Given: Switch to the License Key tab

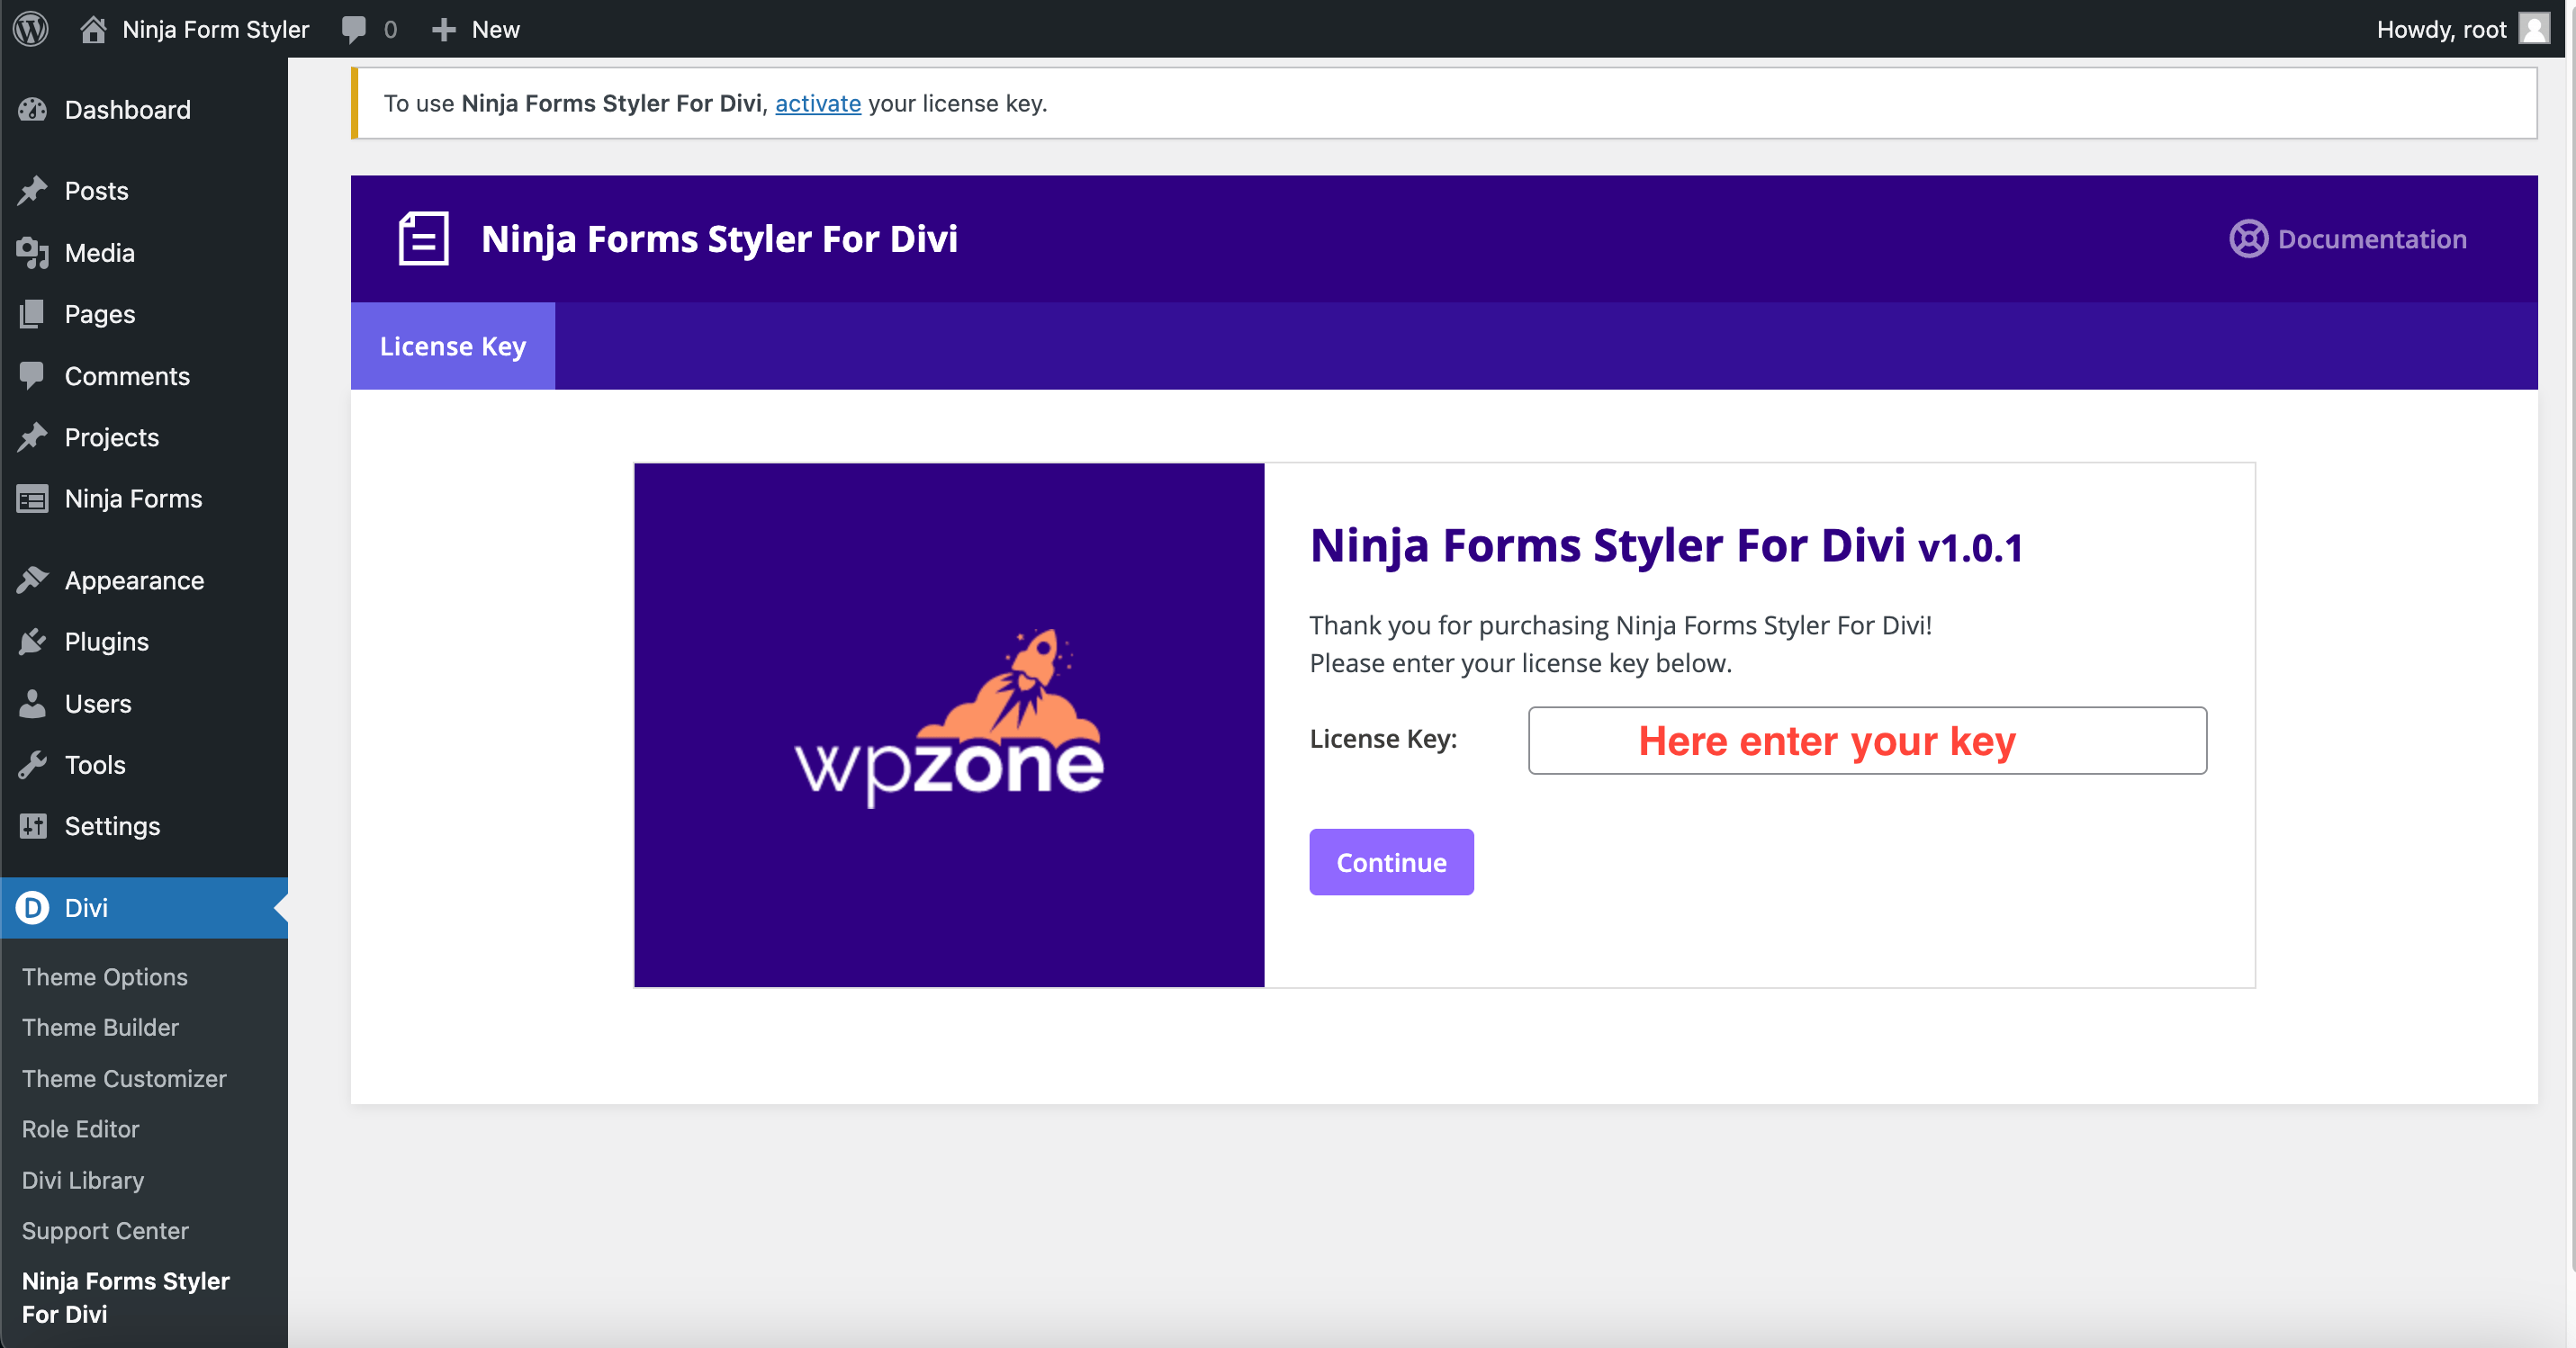Looking at the screenshot, I should (x=452, y=346).
